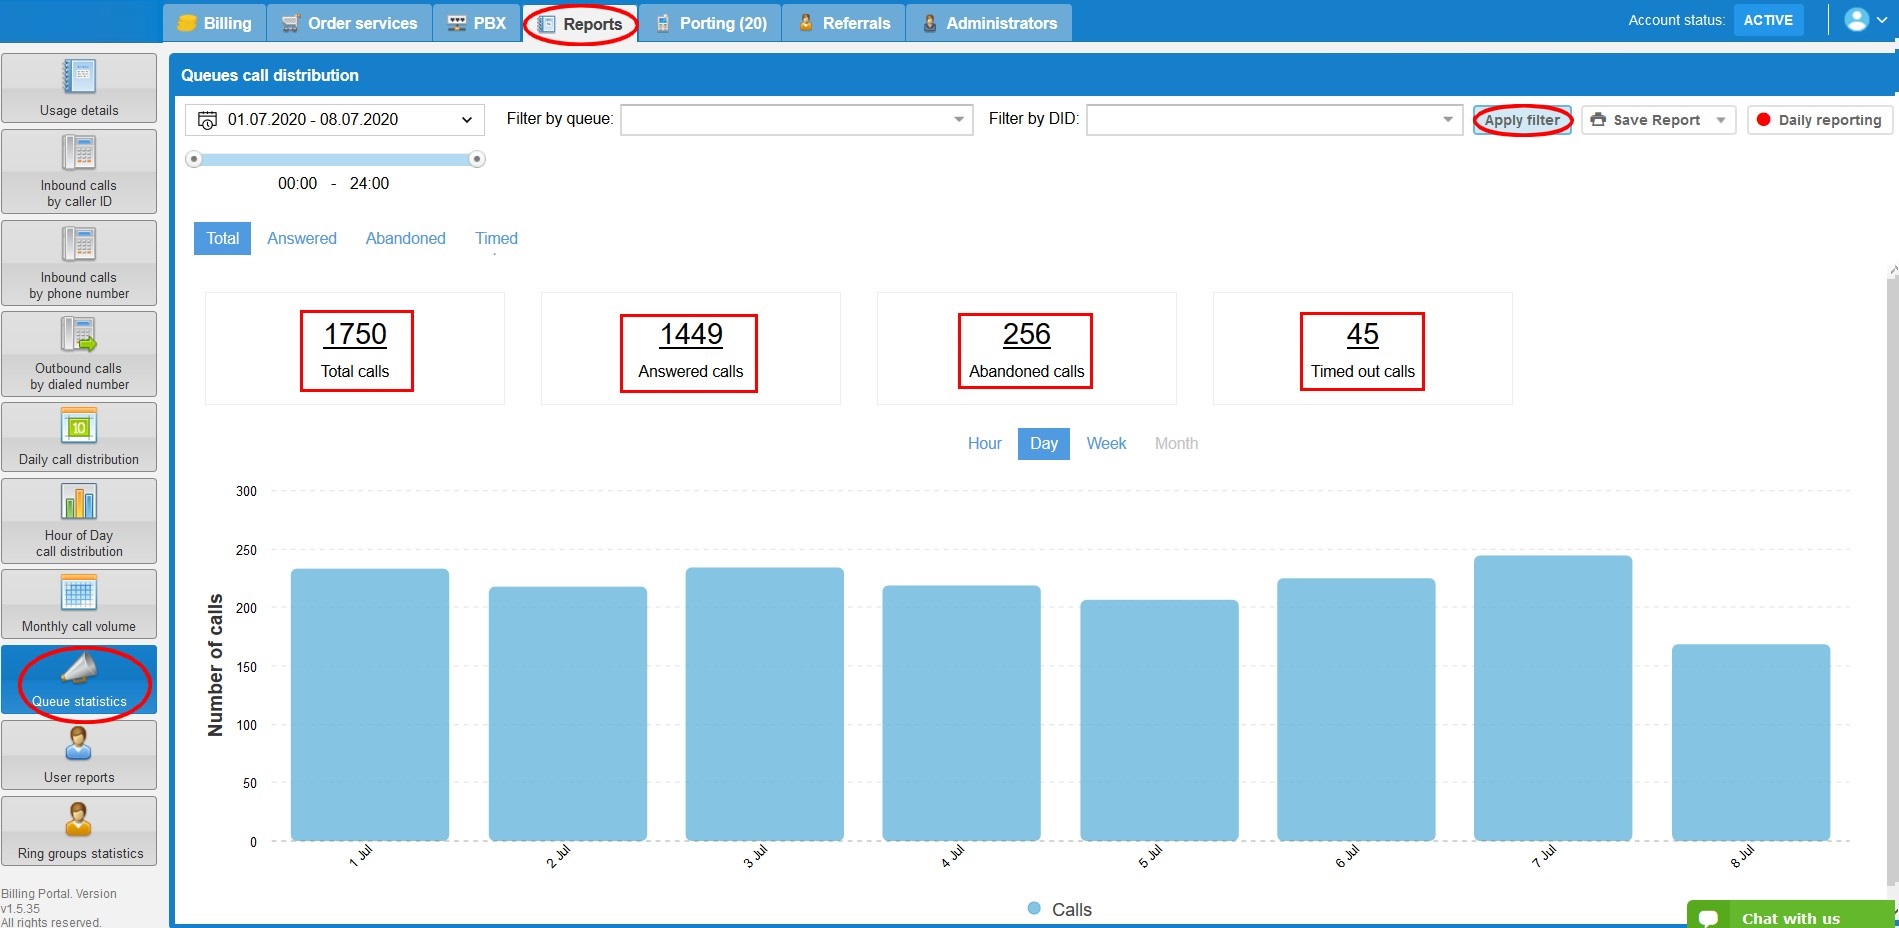Select Monthly call volume report
The width and height of the screenshot is (1899, 928).
coord(79,603)
